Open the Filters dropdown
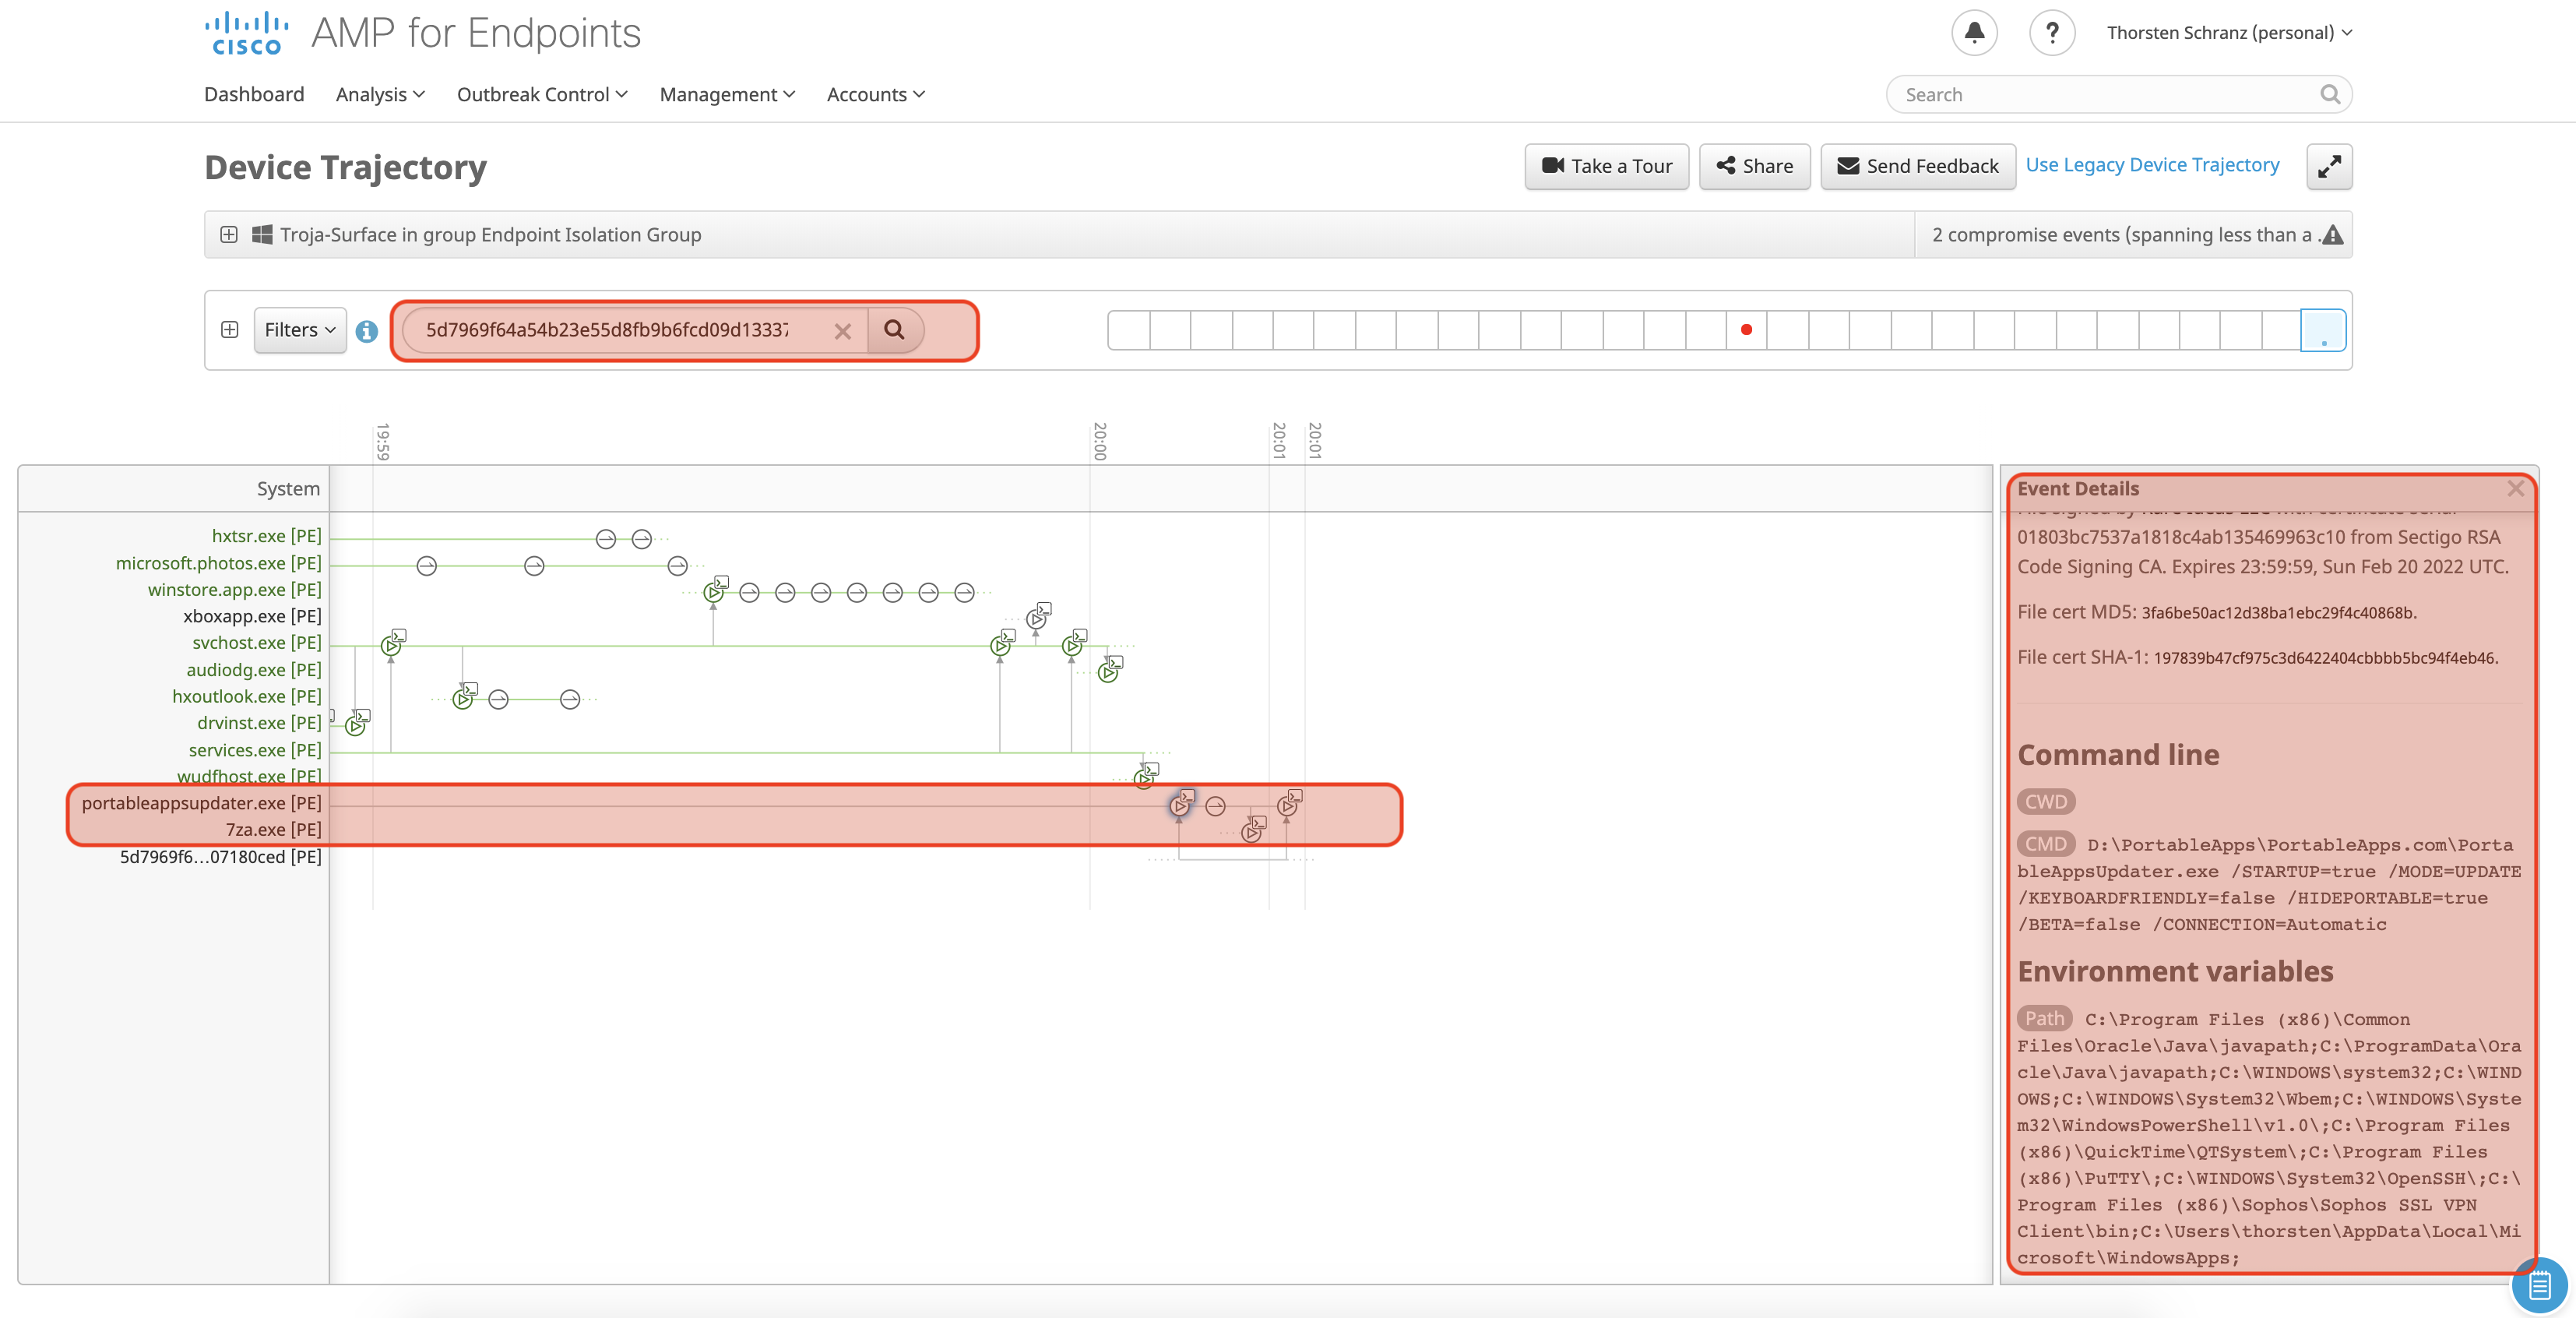This screenshot has width=2576, height=1318. [299, 330]
